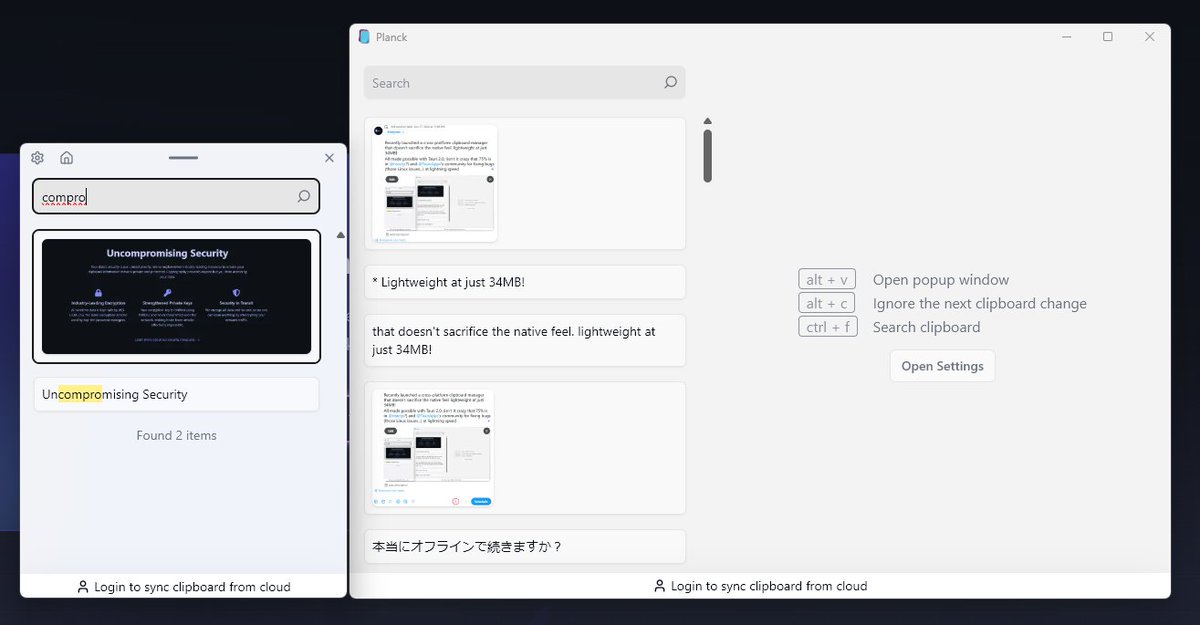Click search magnifier icon in Planck window
The width and height of the screenshot is (1200, 625).
670,83
